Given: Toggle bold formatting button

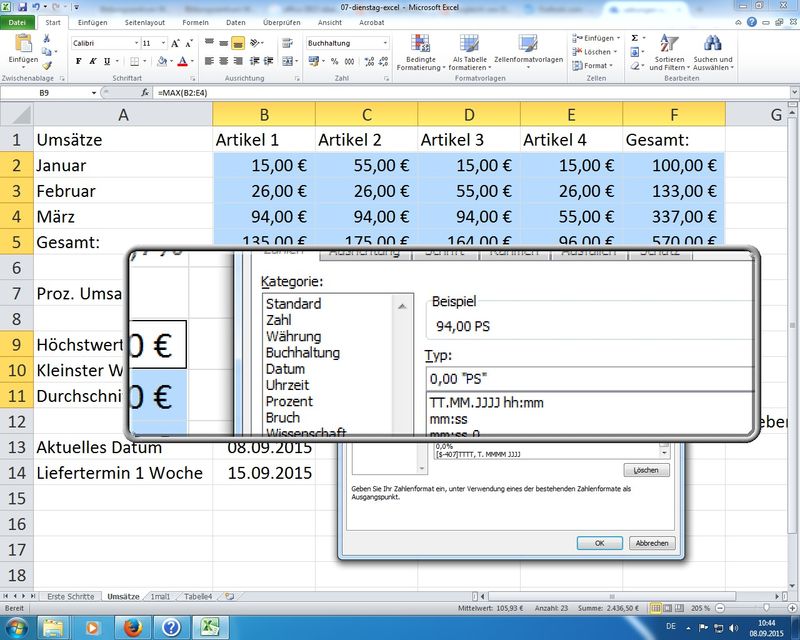Looking at the screenshot, I should point(79,61).
